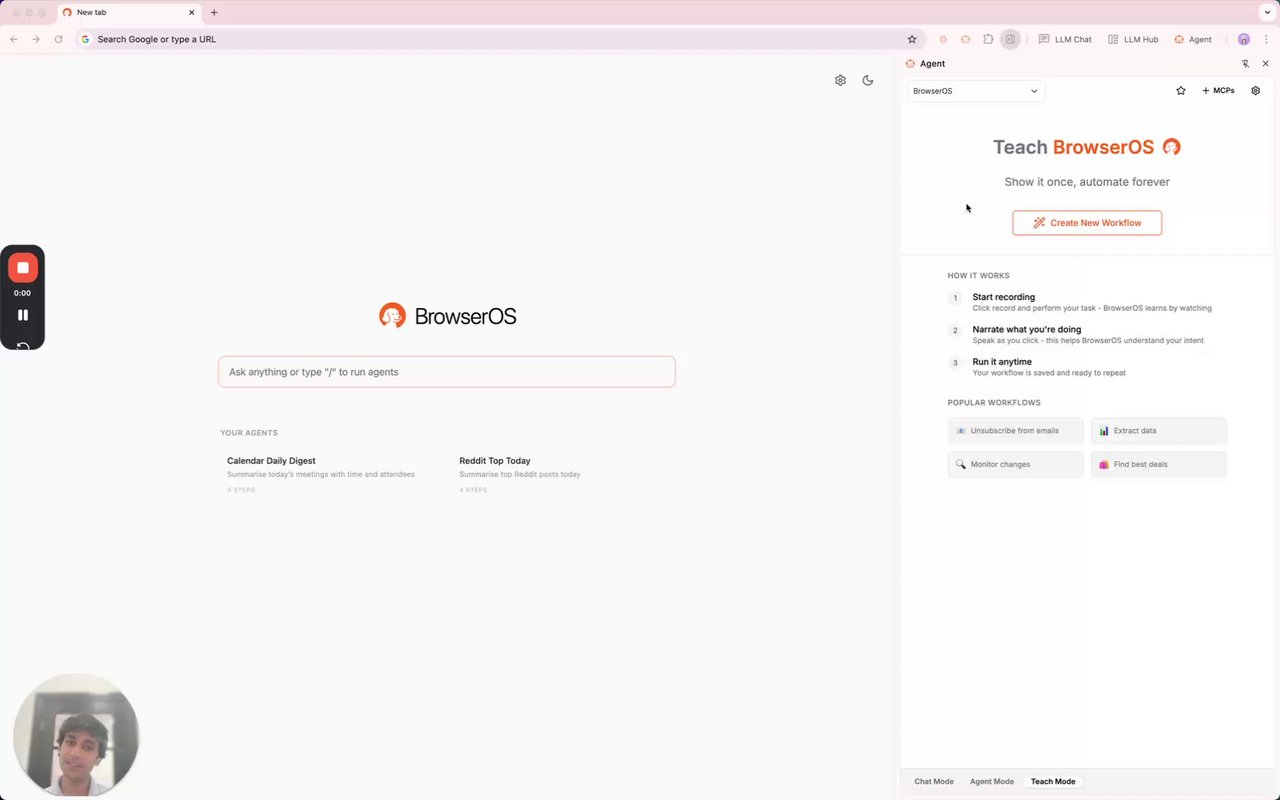Pause the screen recording
The width and height of the screenshot is (1280, 800).
(x=22, y=315)
